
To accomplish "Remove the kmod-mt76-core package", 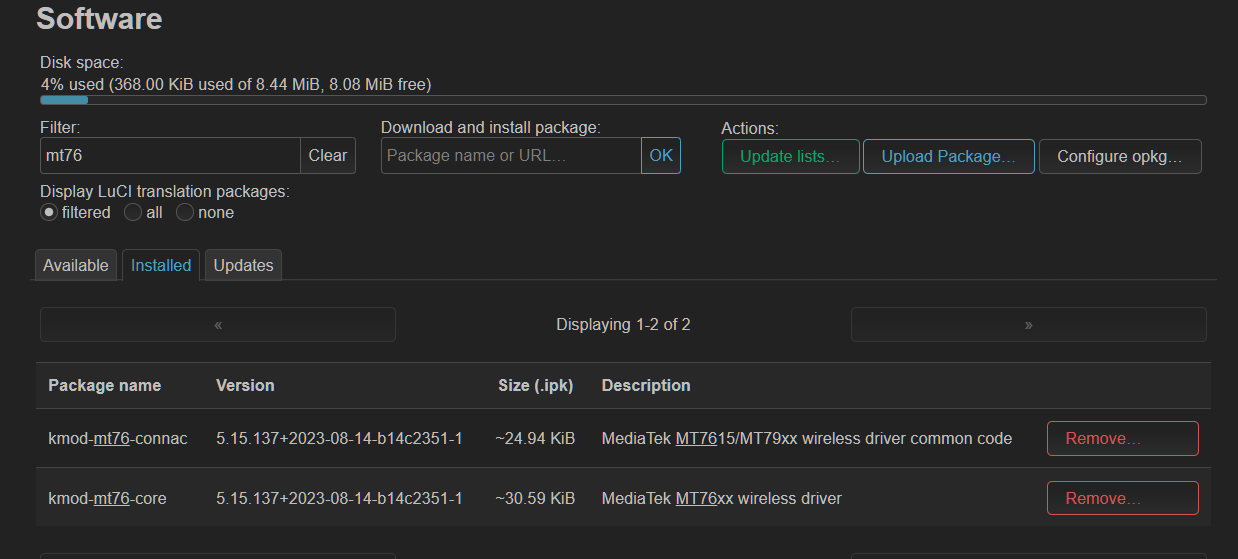I will tap(1123, 498).
